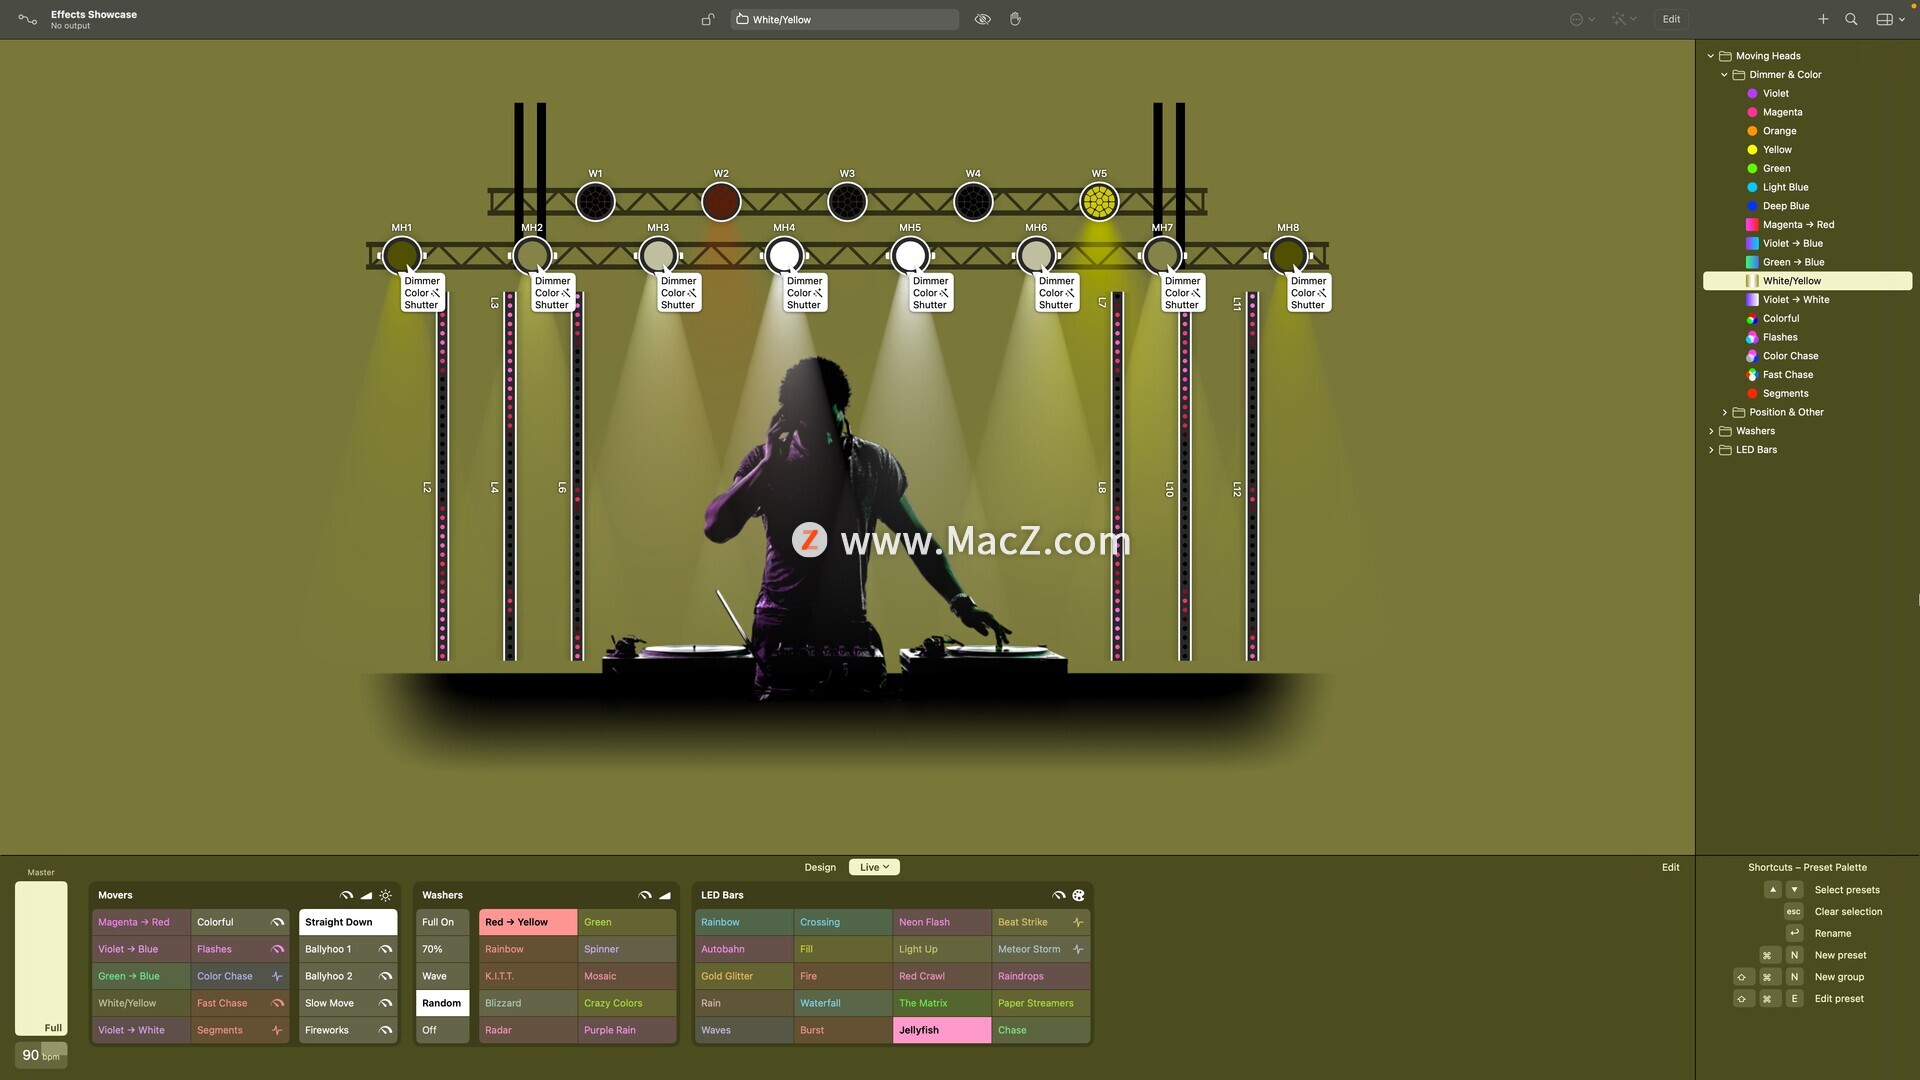Viewport: 1920px width, 1080px height.
Task: Open the window layout dropdown
Action: [1890, 19]
